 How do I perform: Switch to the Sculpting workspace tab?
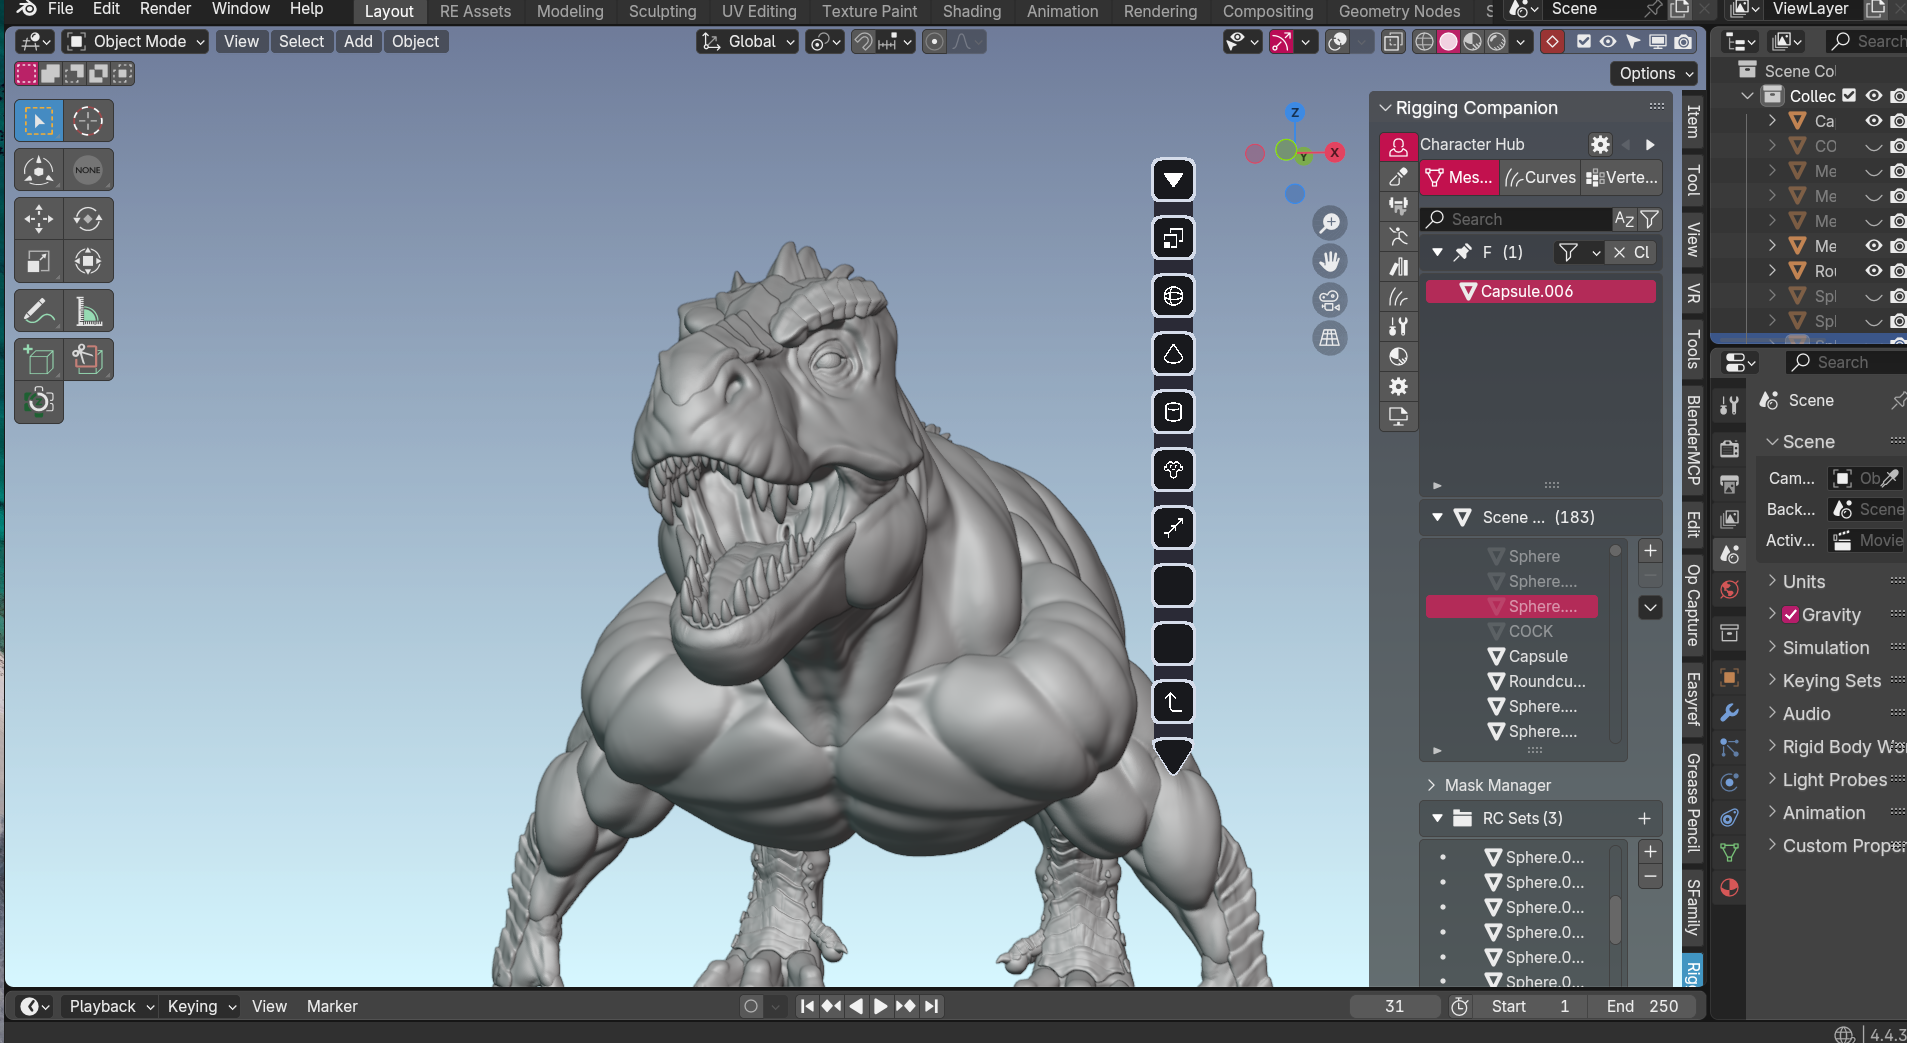(x=662, y=12)
